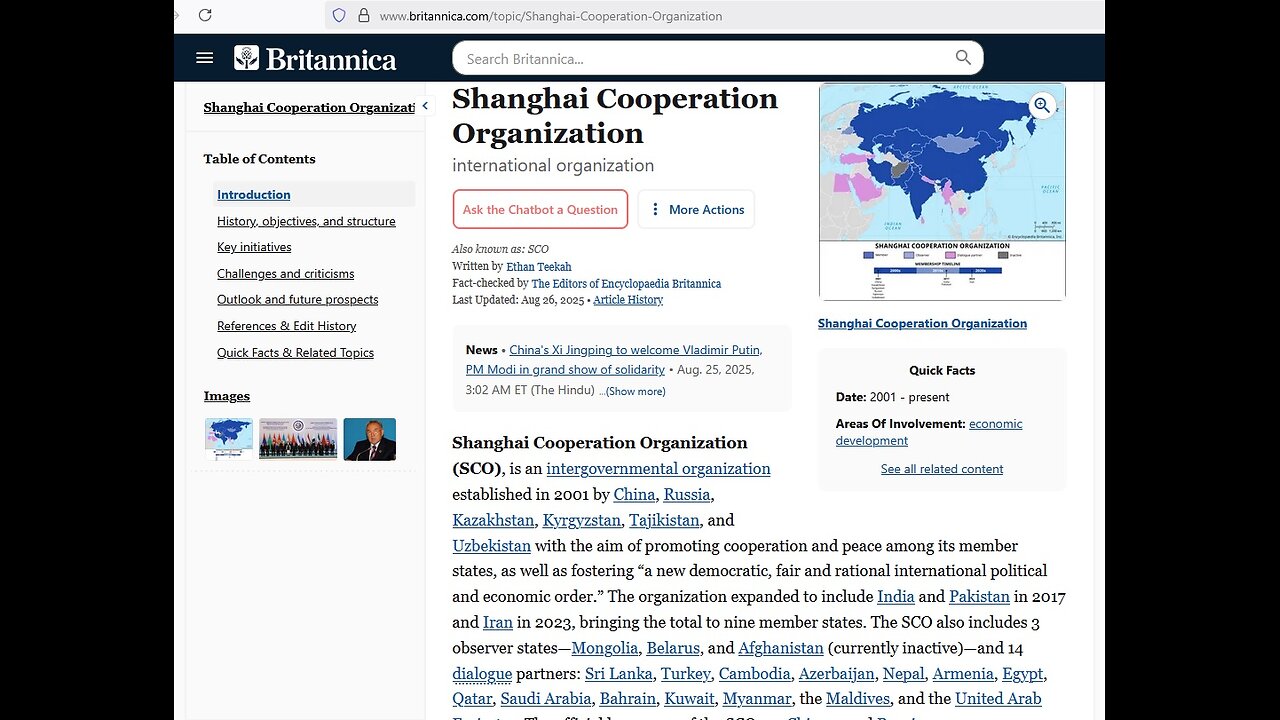
Task: Open the Nepal link
Action: pos(904,674)
